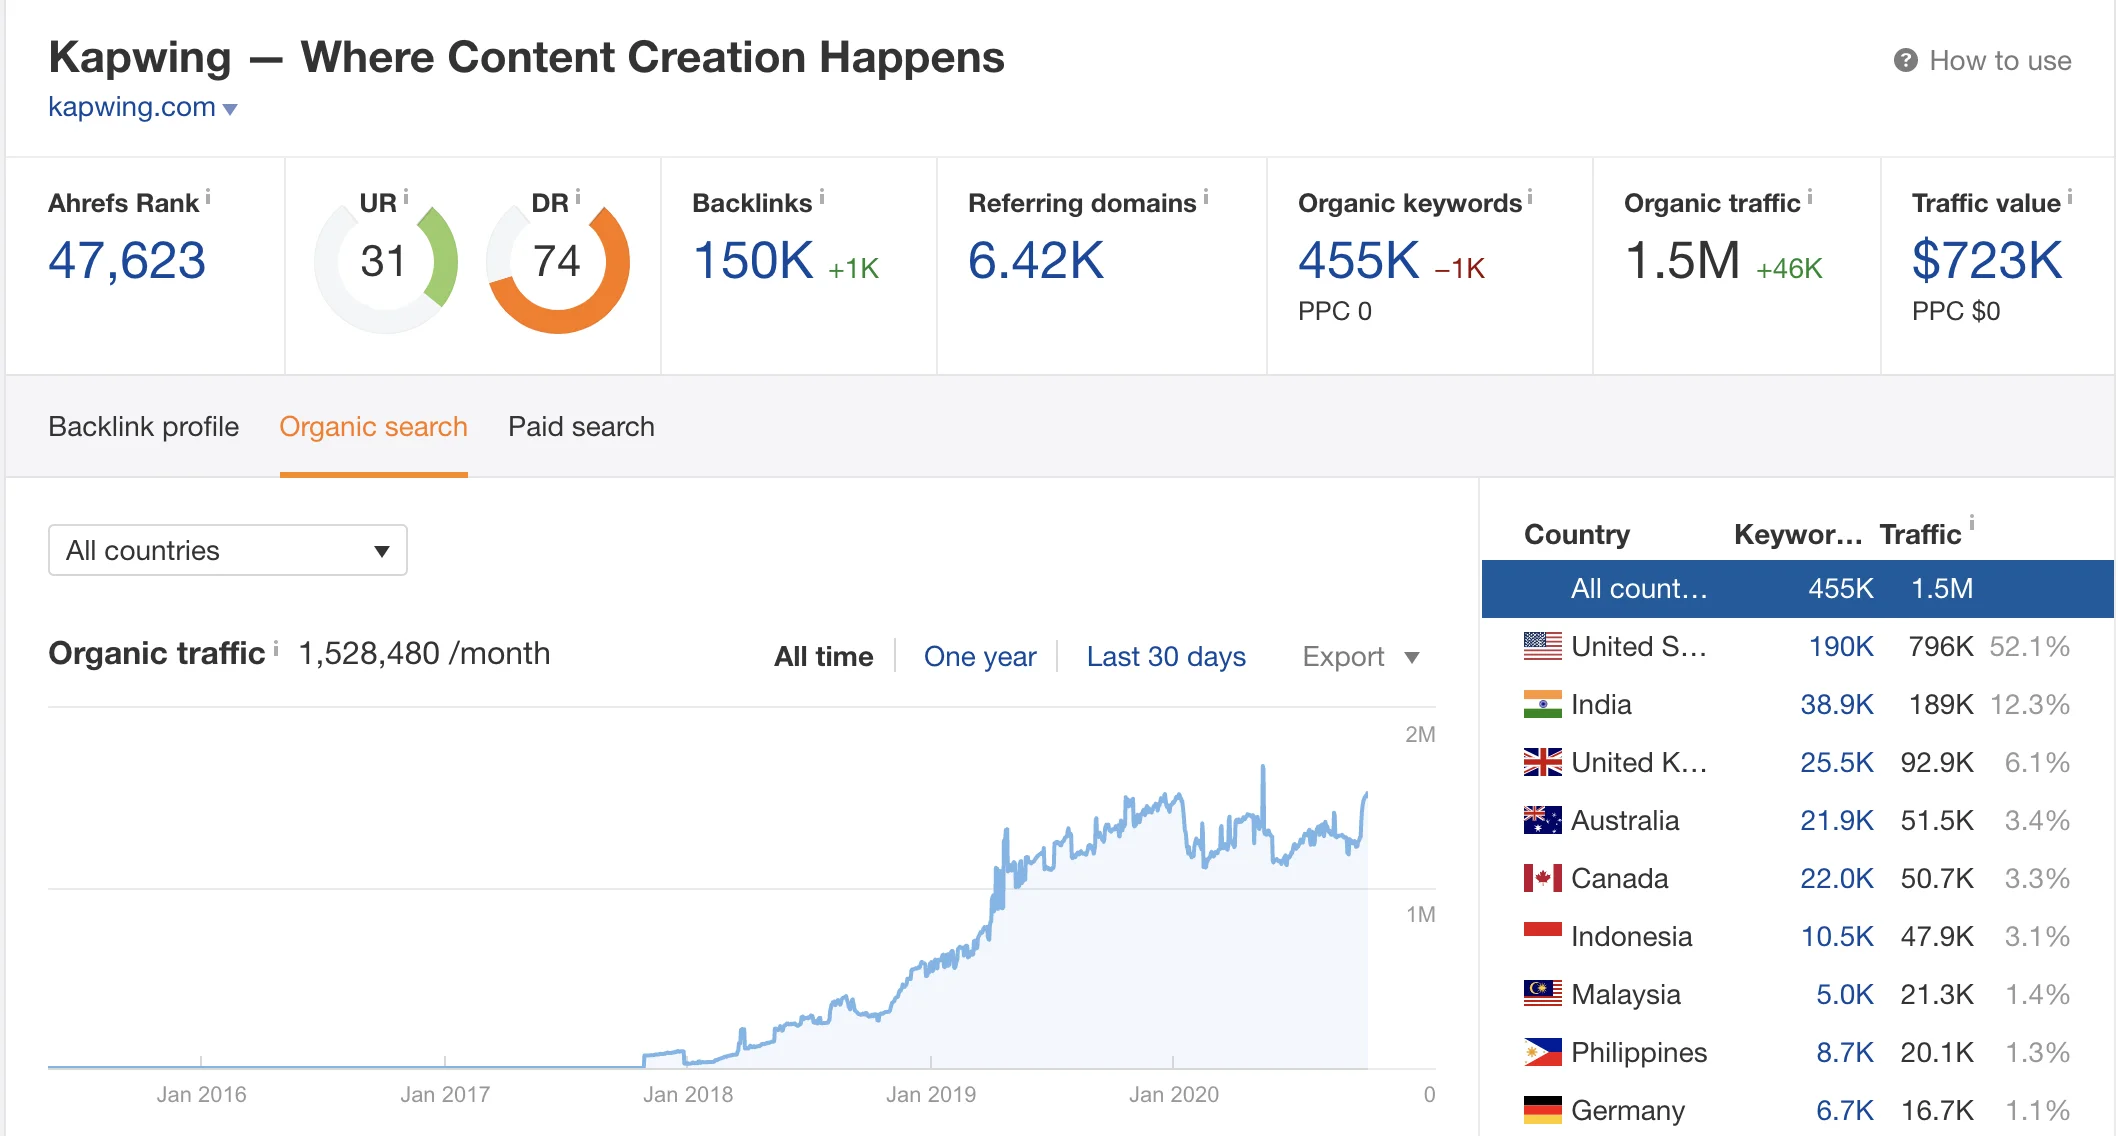Select the All countries table row

pyautogui.click(x=1796, y=588)
